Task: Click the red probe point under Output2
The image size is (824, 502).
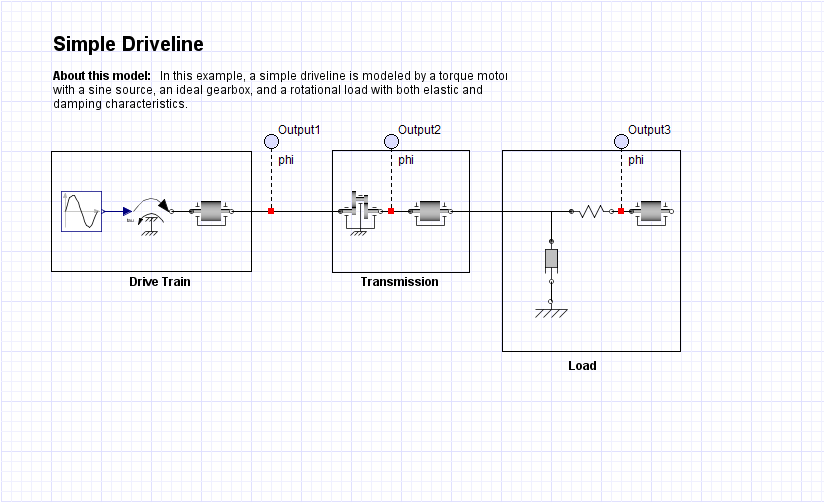Action: [391, 211]
